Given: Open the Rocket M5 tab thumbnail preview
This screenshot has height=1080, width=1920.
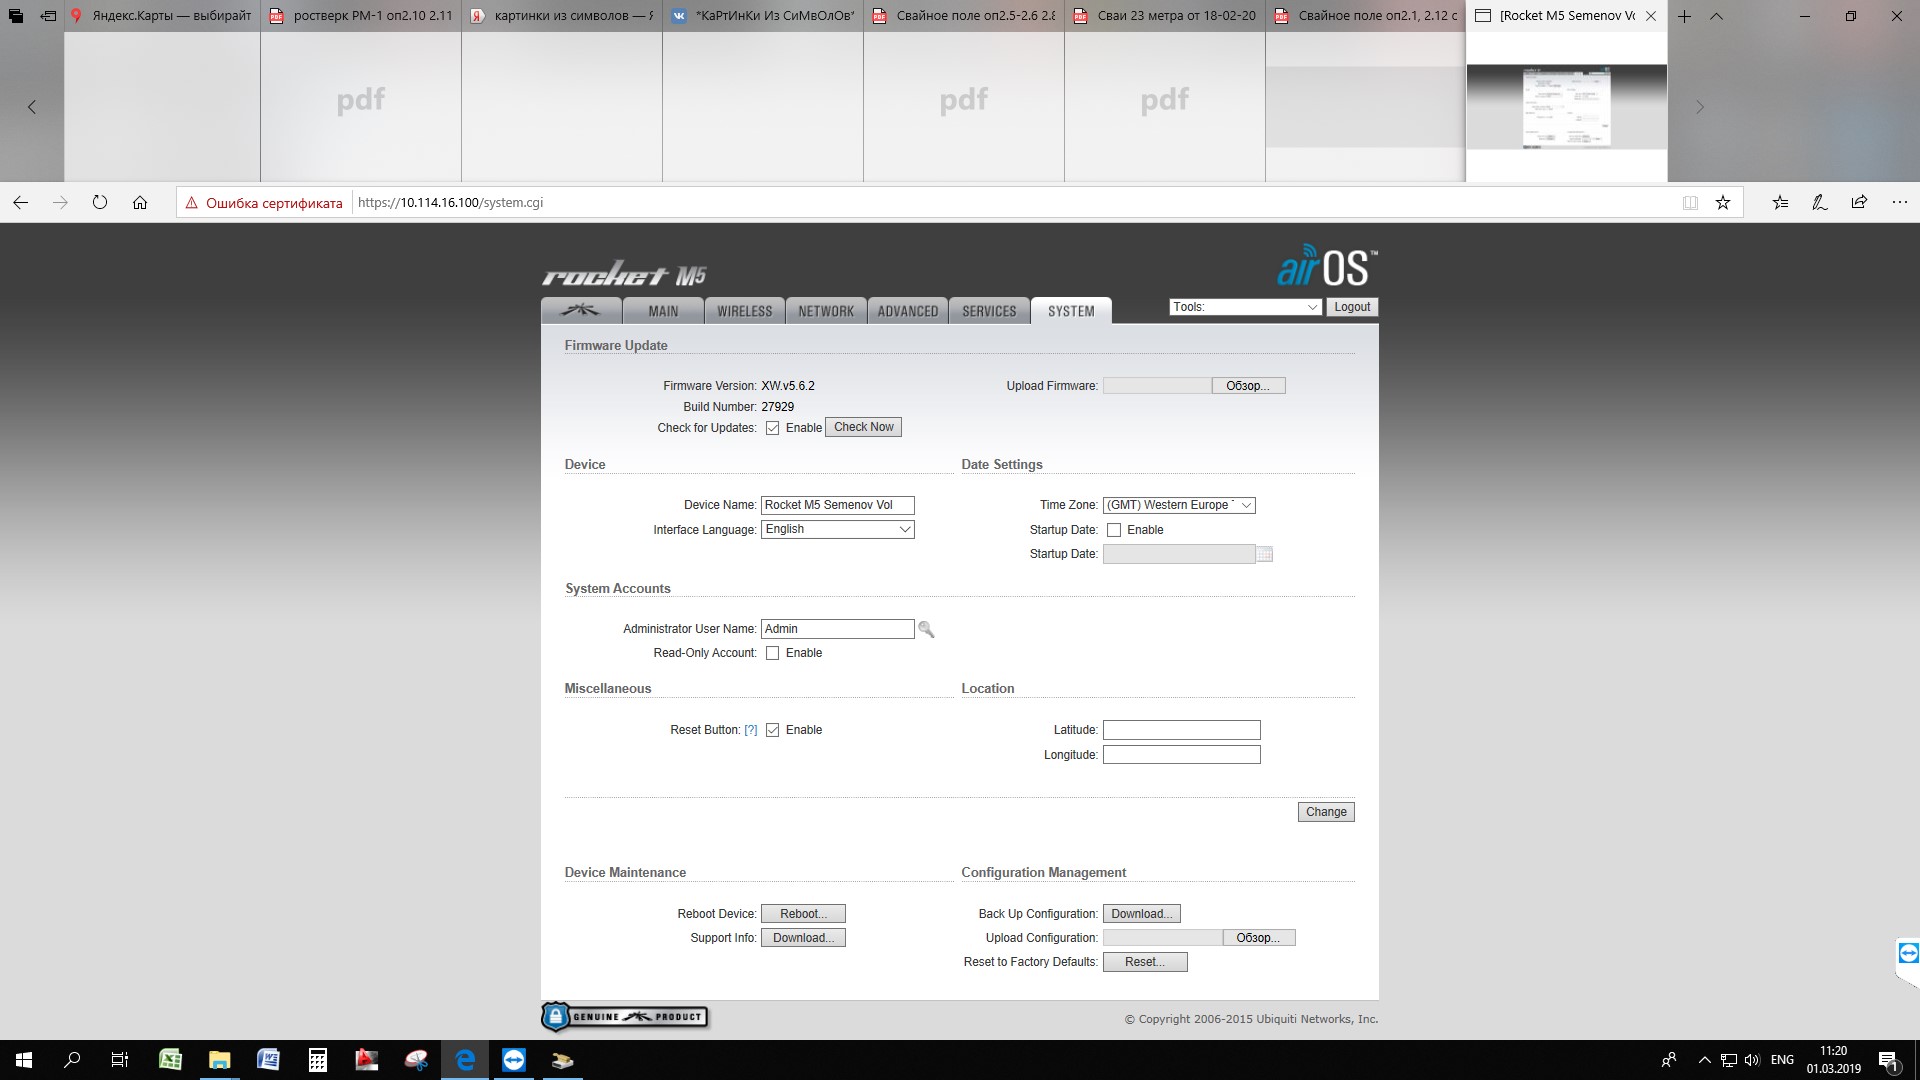Looking at the screenshot, I should coord(1566,107).
